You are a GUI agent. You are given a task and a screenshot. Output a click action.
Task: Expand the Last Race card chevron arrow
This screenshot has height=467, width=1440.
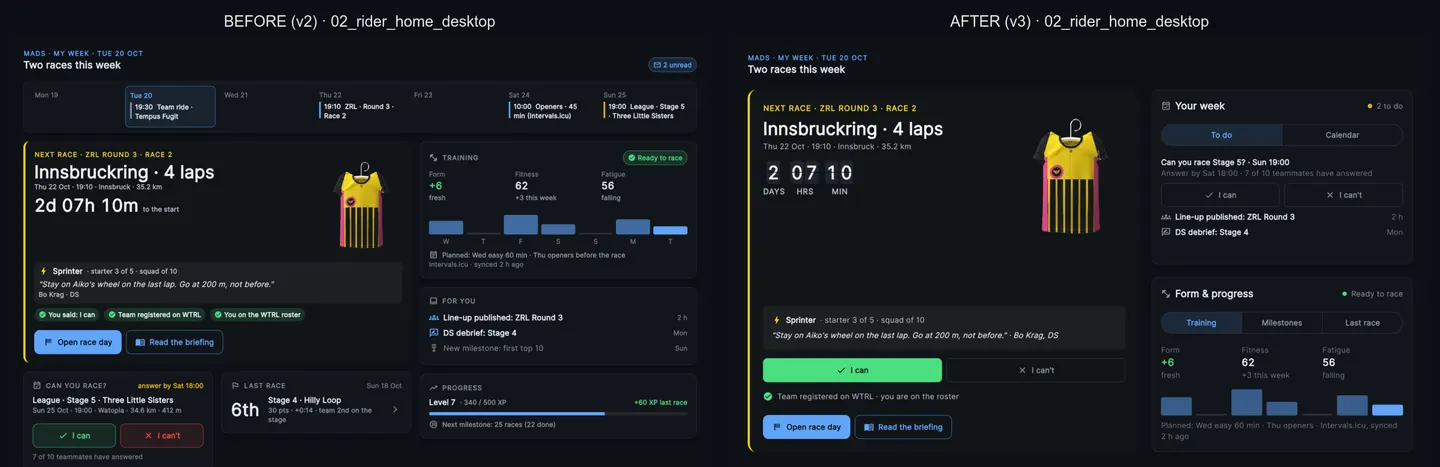[x=394, y=409]
